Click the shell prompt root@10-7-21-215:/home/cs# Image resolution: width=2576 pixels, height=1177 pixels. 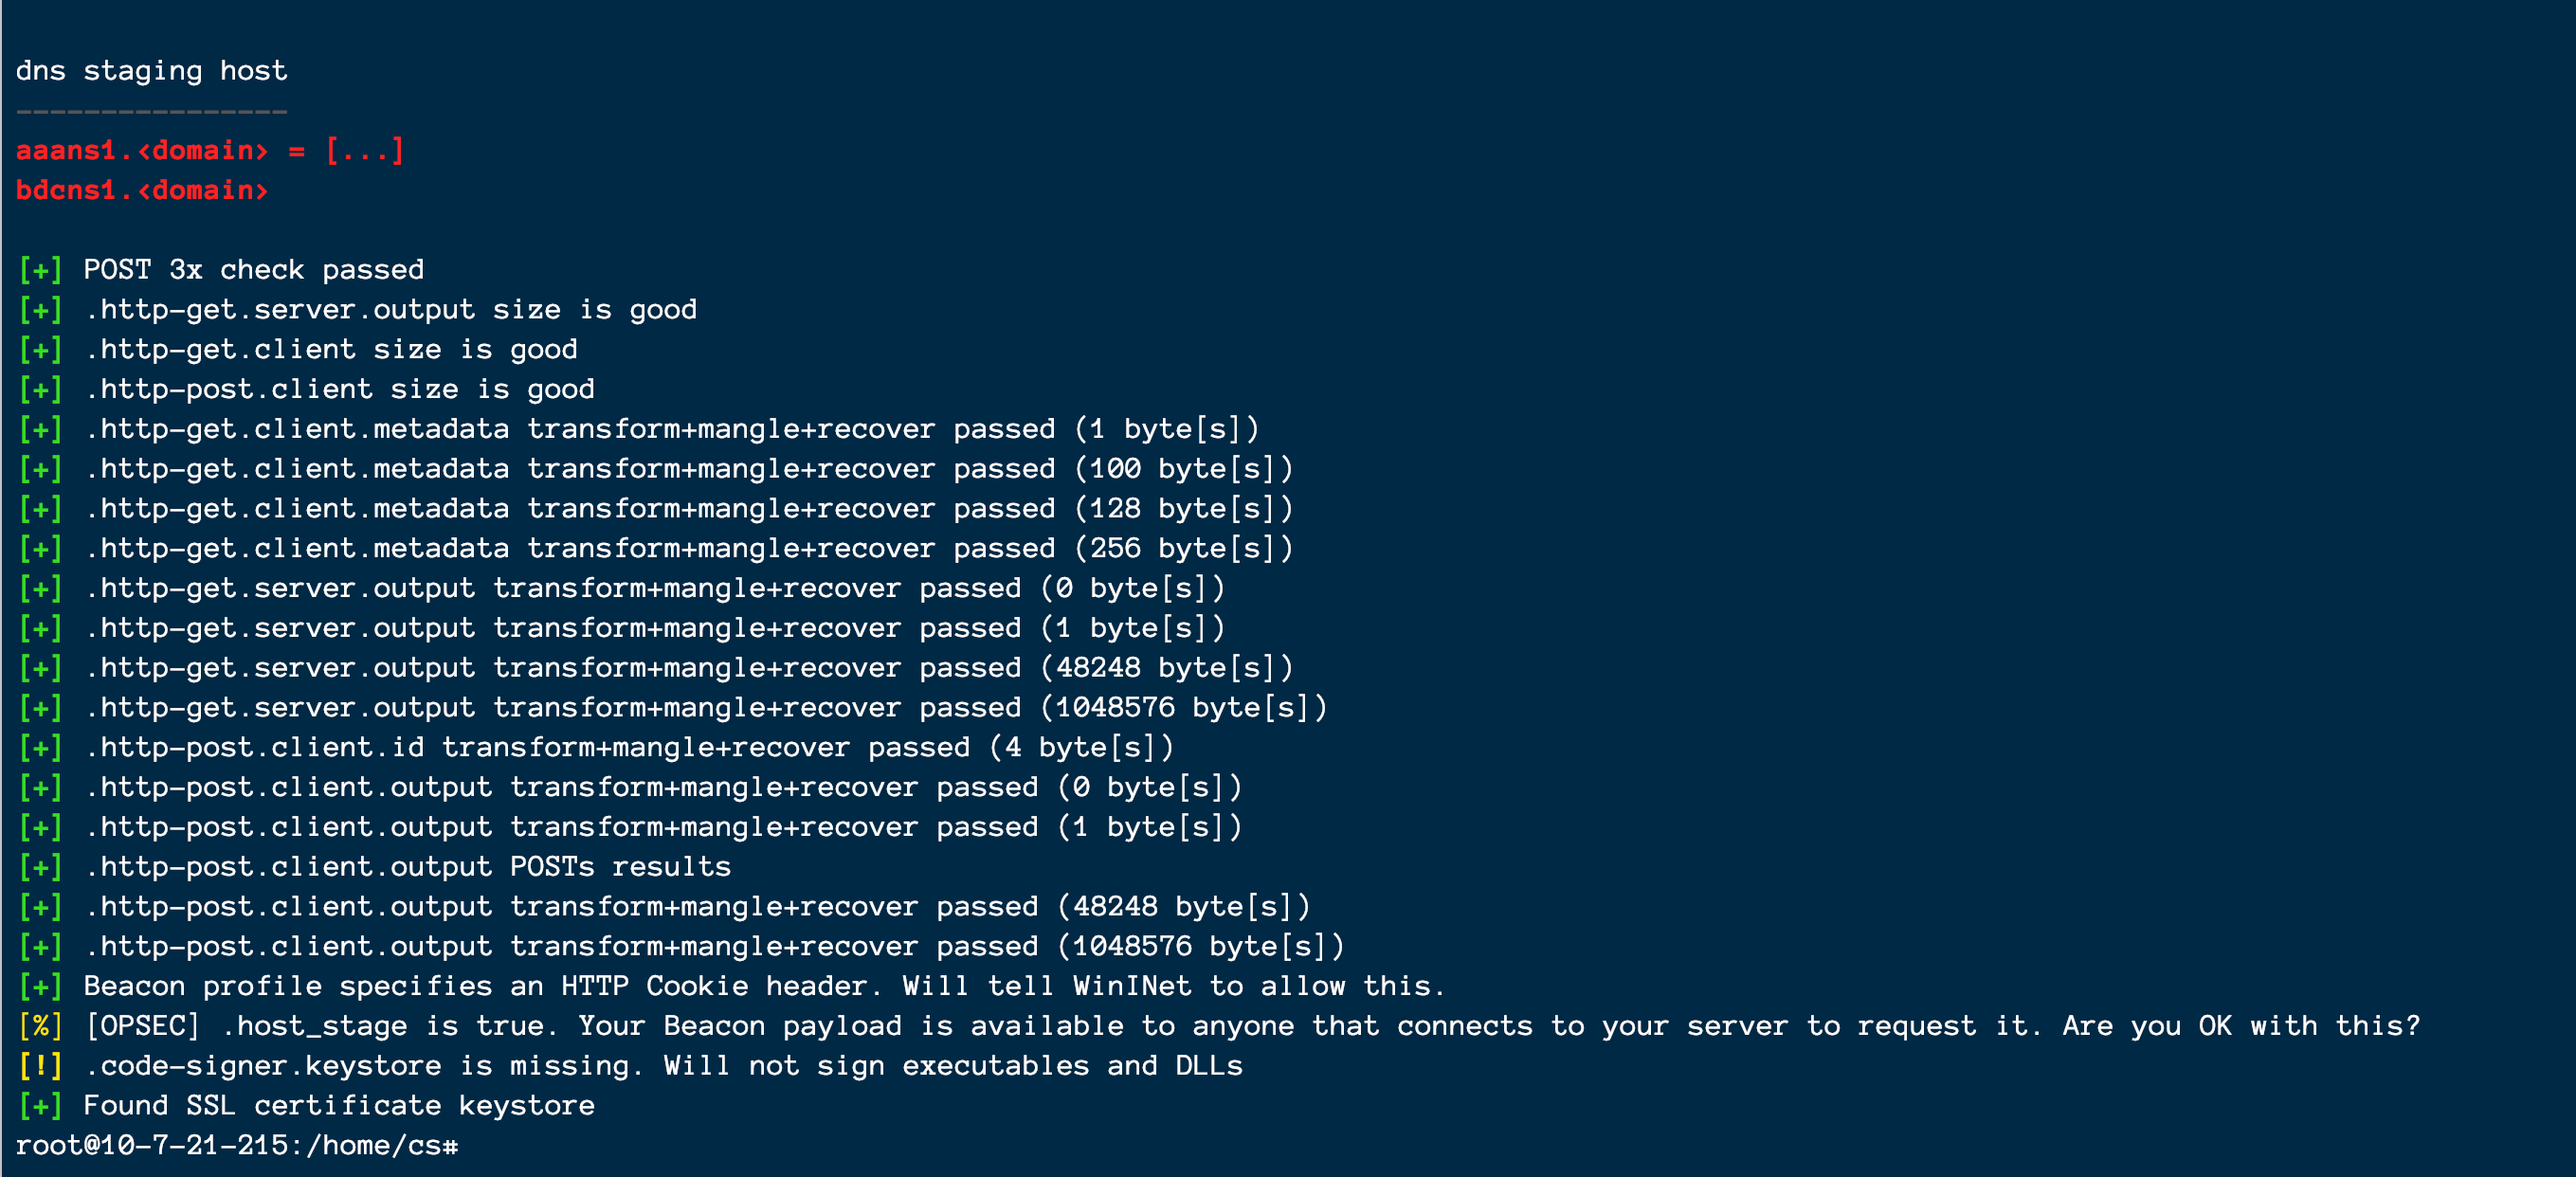(x=237, y=1146)
